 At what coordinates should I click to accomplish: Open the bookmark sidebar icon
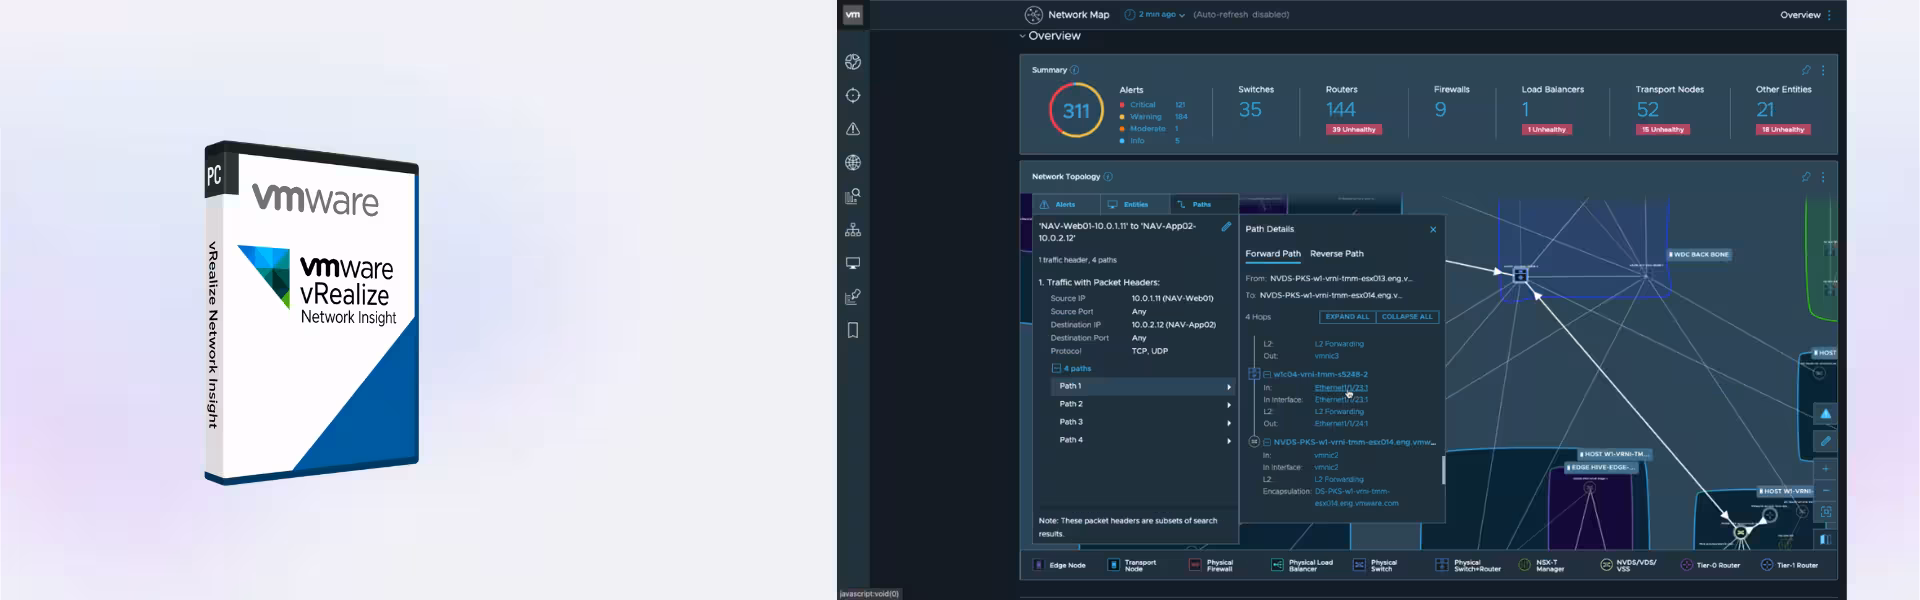pyautogui.click(x=853, y=330)
